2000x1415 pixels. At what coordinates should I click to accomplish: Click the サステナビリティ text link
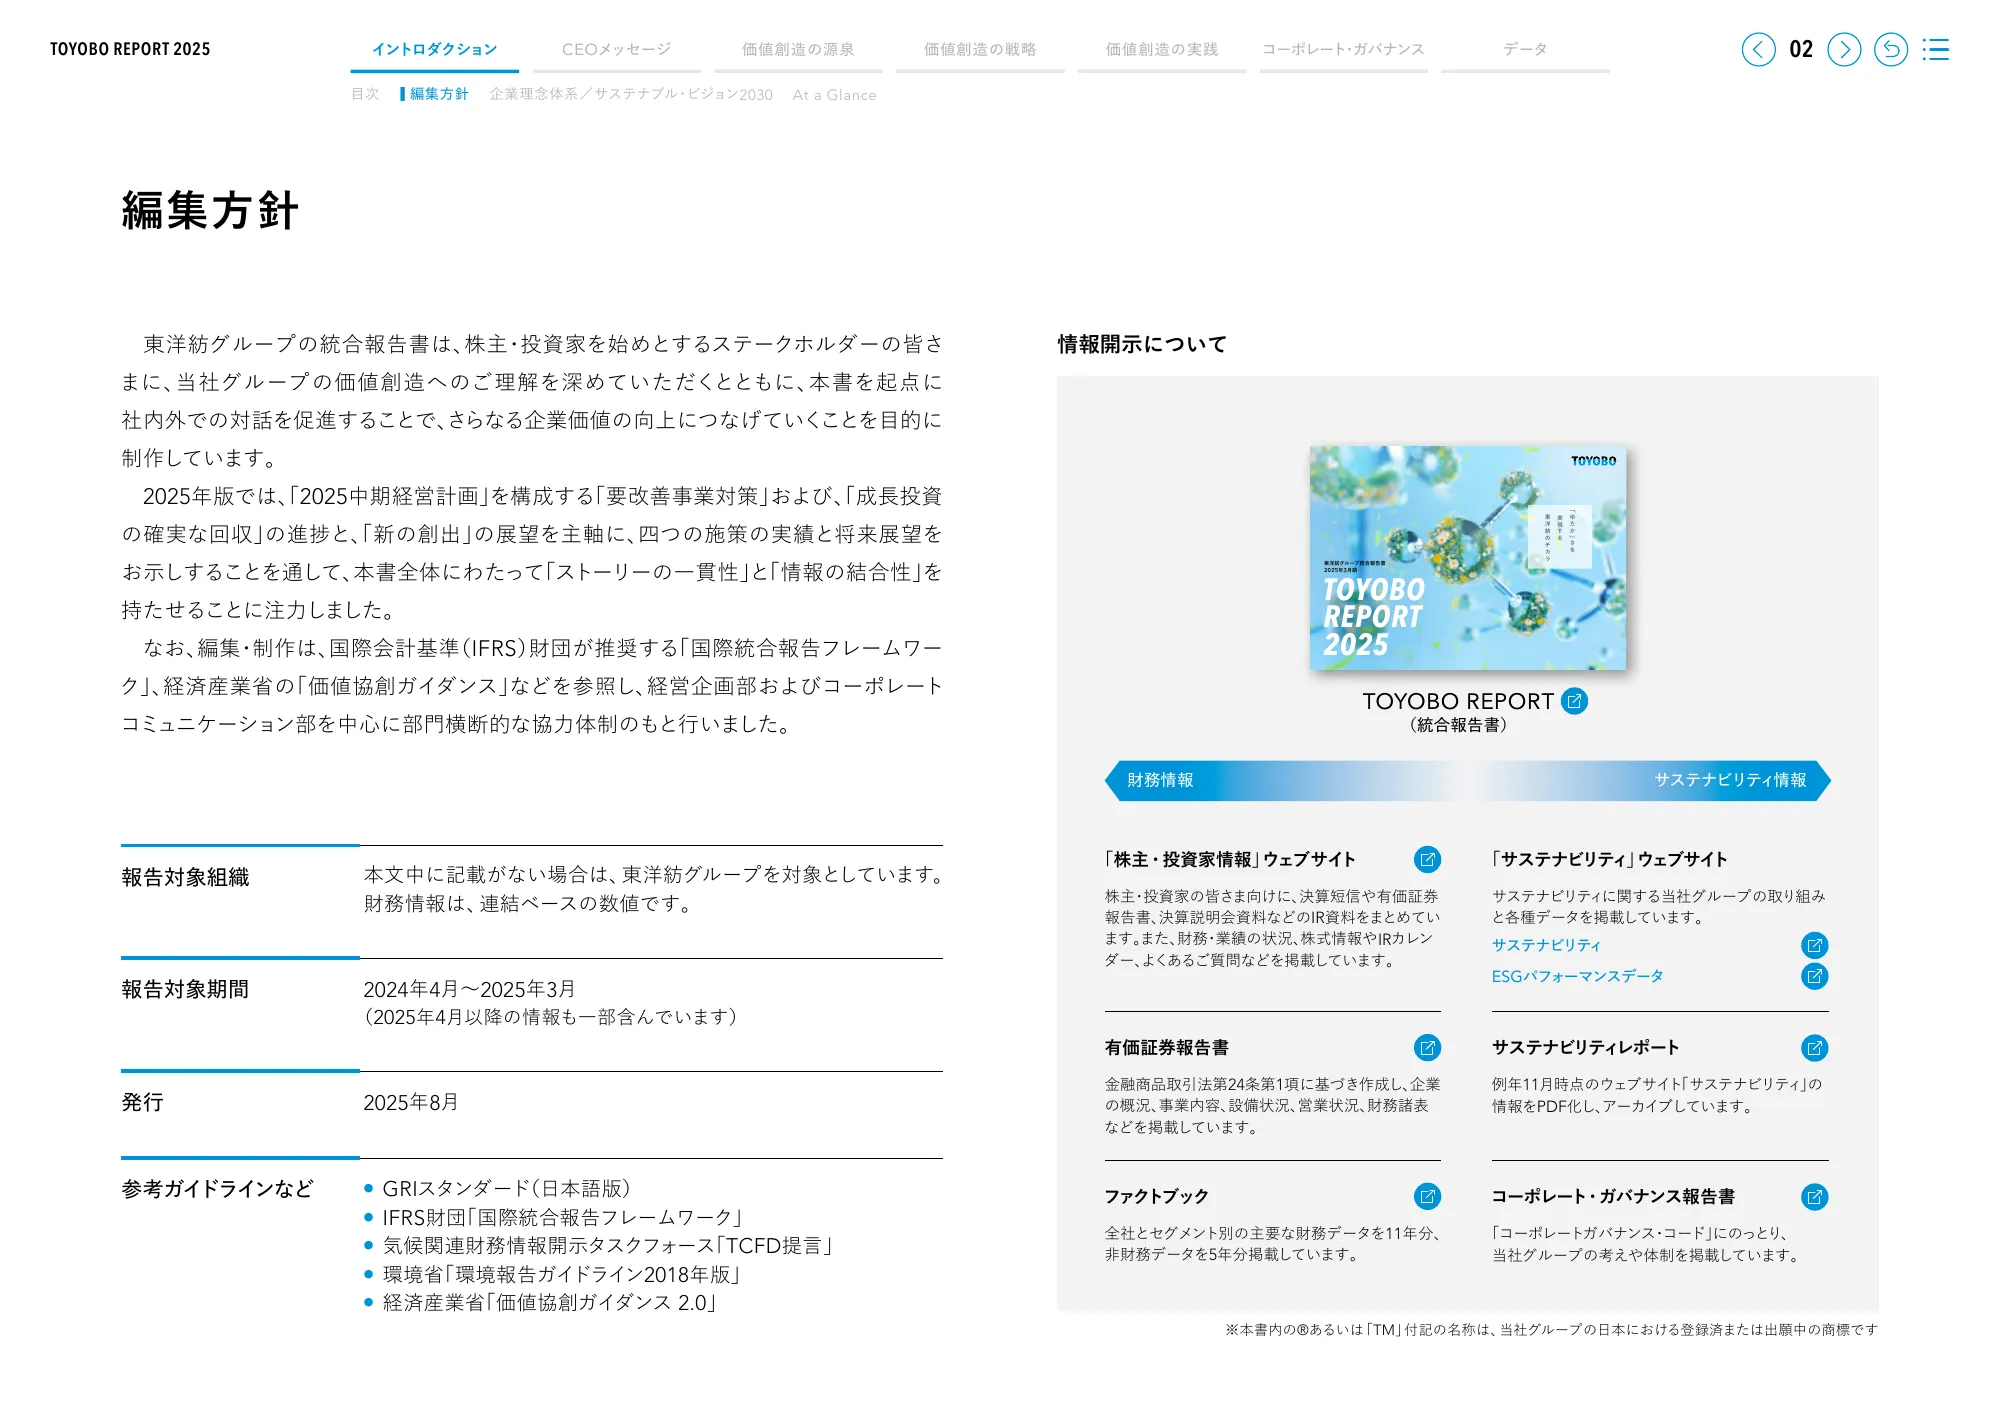tap(1546, 946)
